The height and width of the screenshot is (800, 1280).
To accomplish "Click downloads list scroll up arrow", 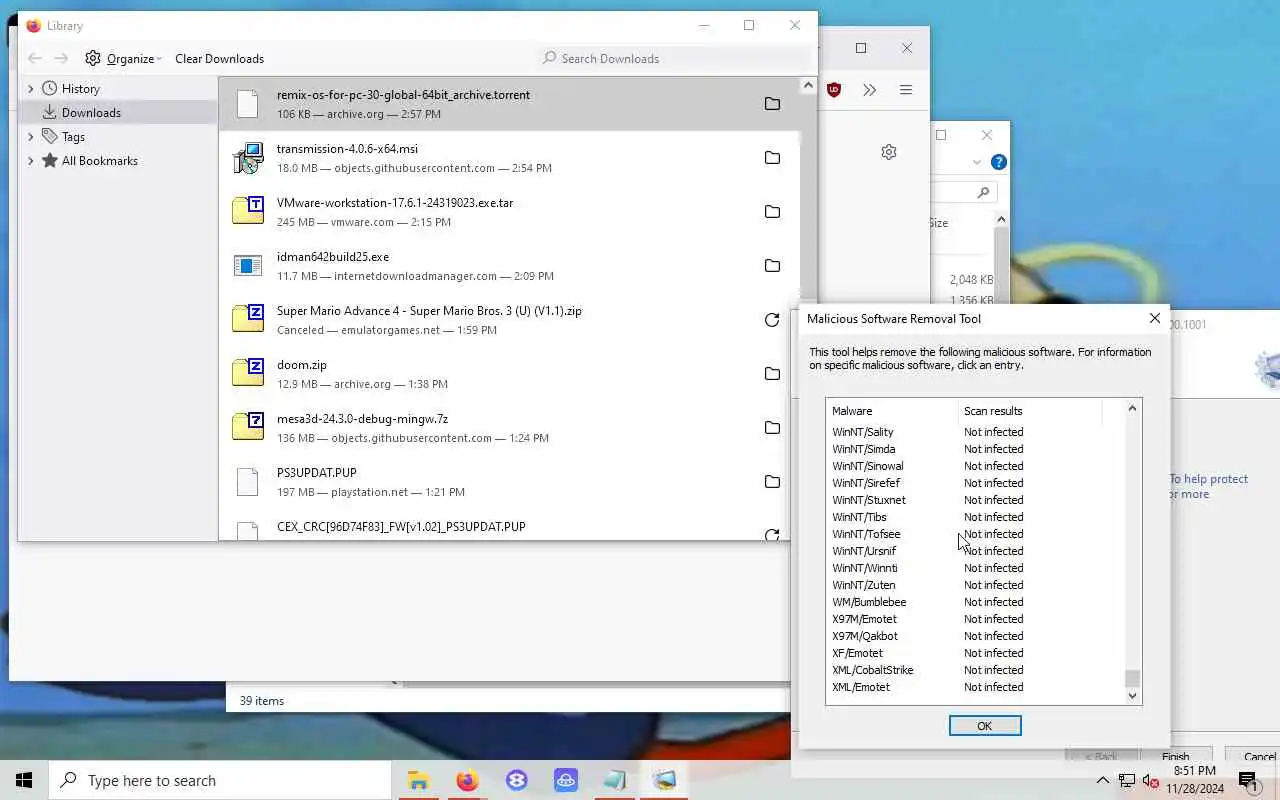I will (x=808, y=86).
